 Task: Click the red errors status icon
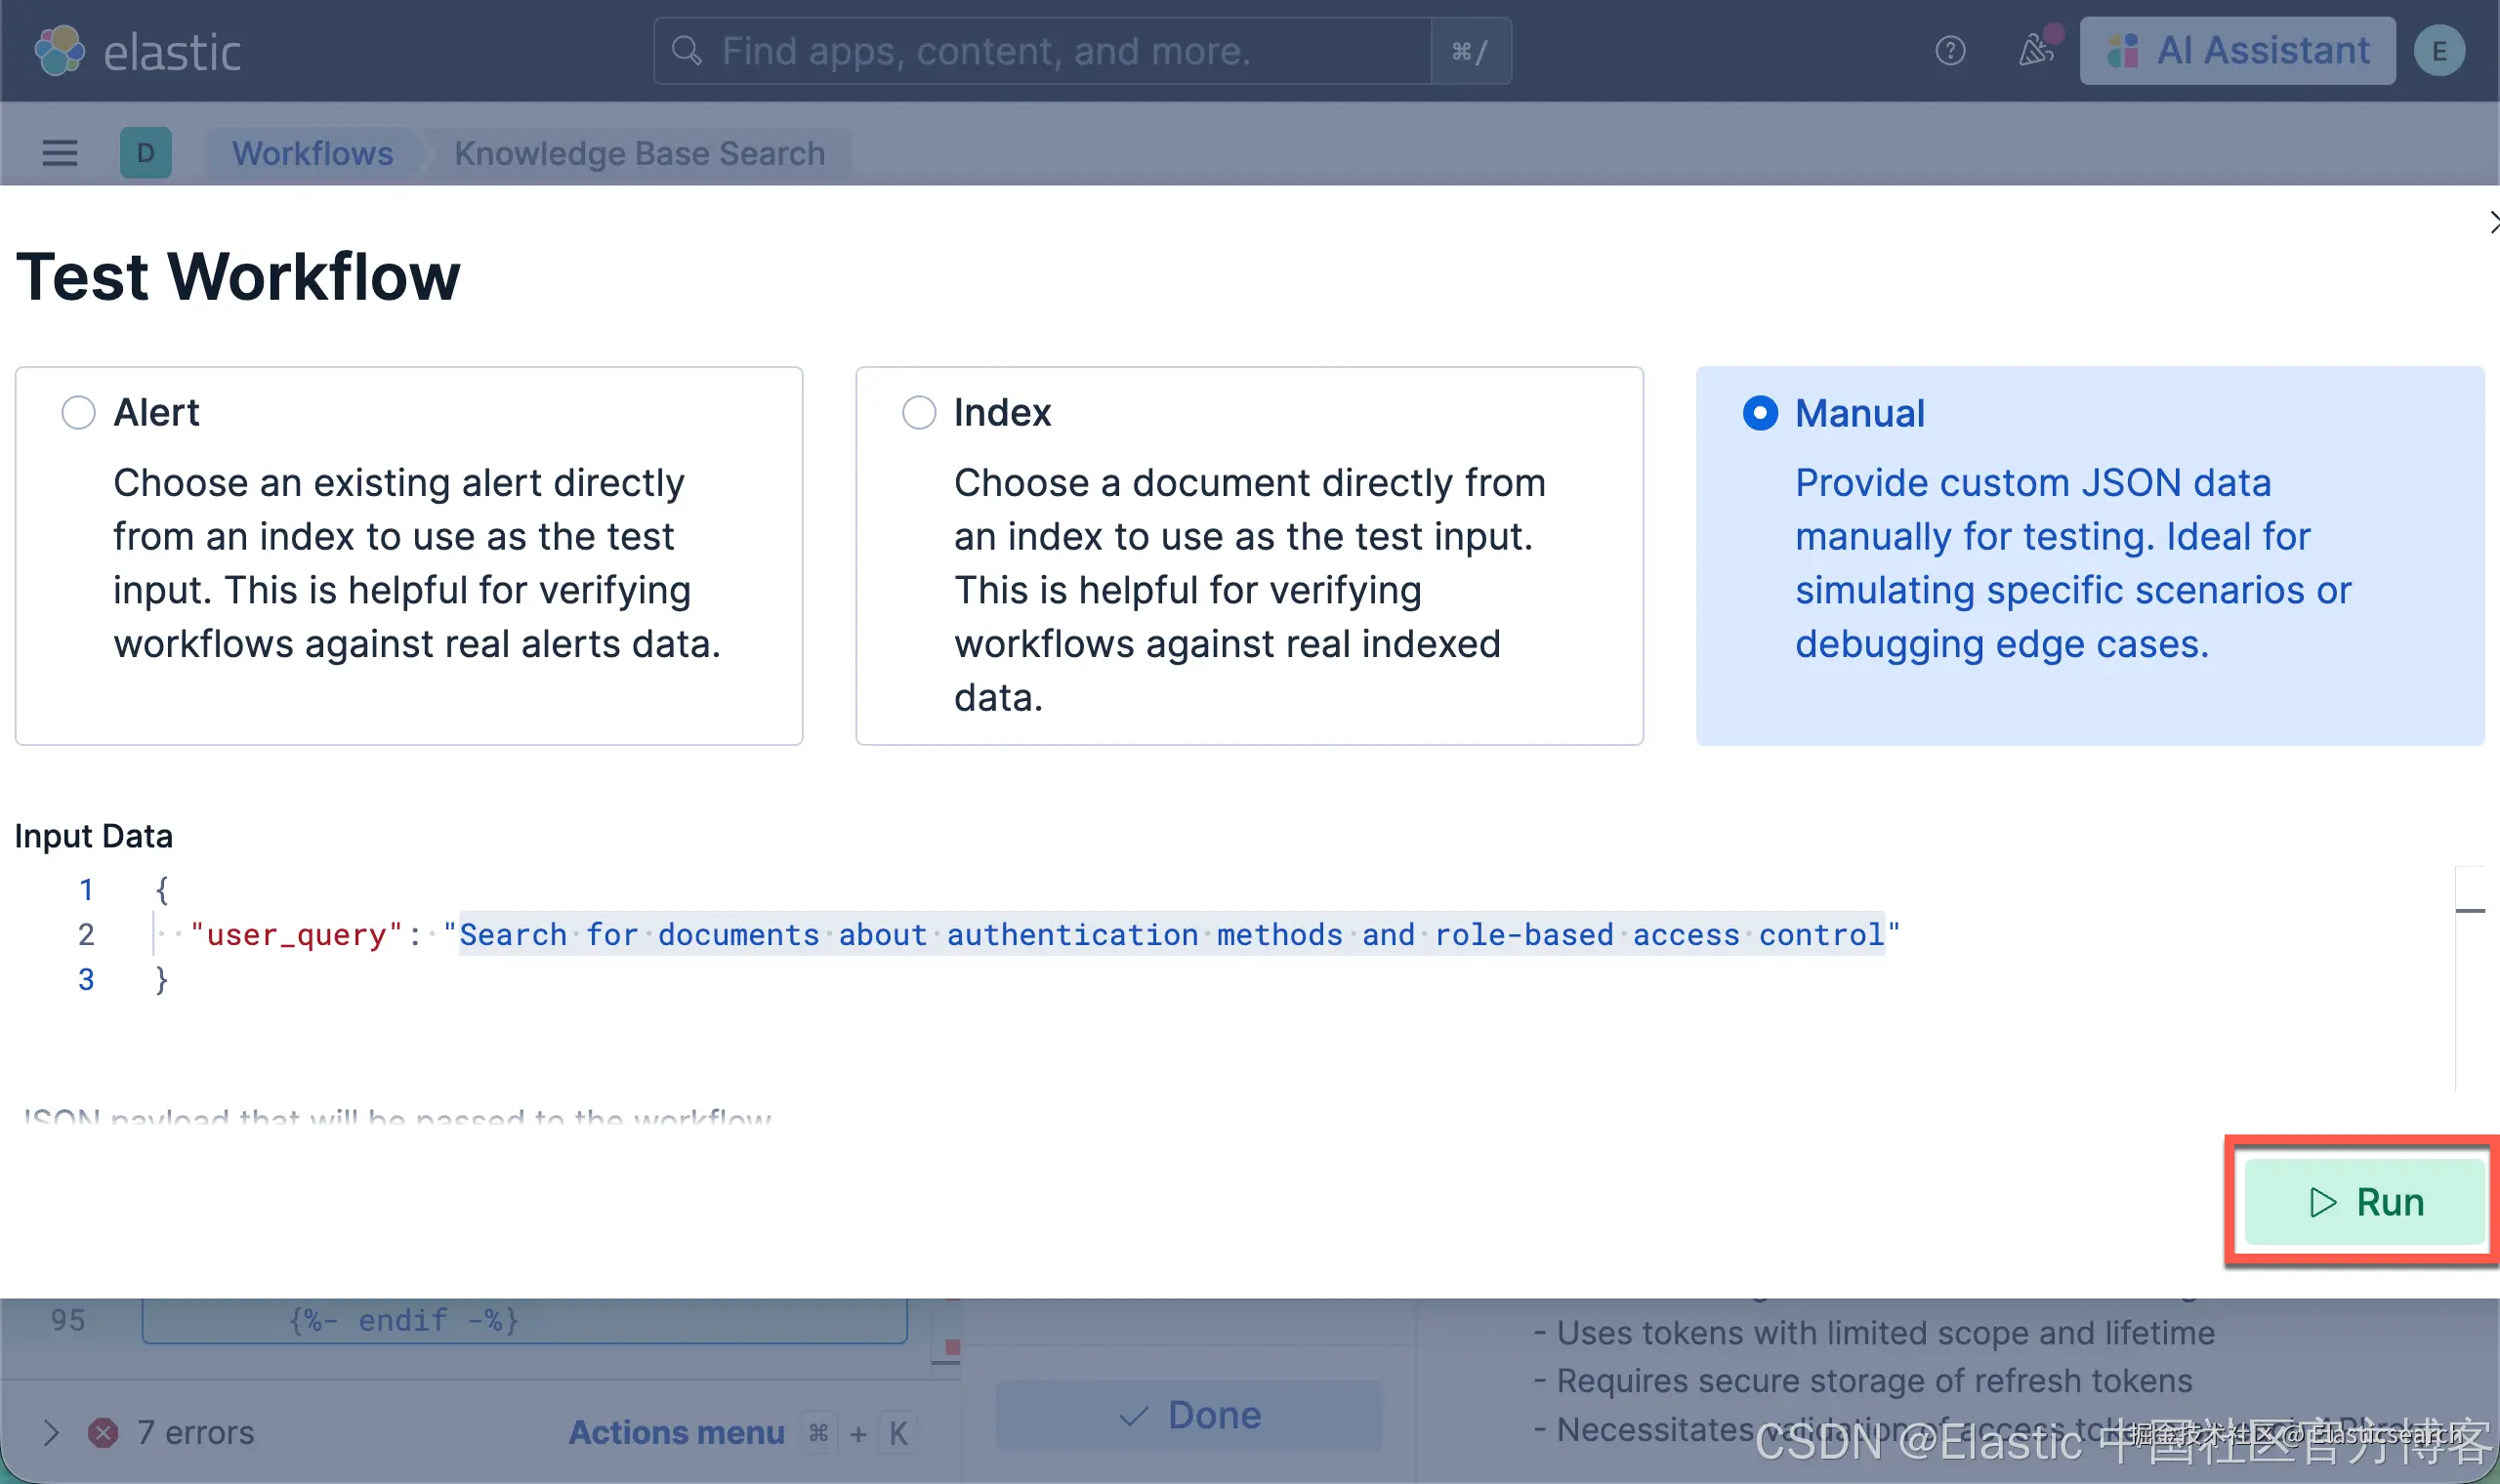pos(102,1432)
